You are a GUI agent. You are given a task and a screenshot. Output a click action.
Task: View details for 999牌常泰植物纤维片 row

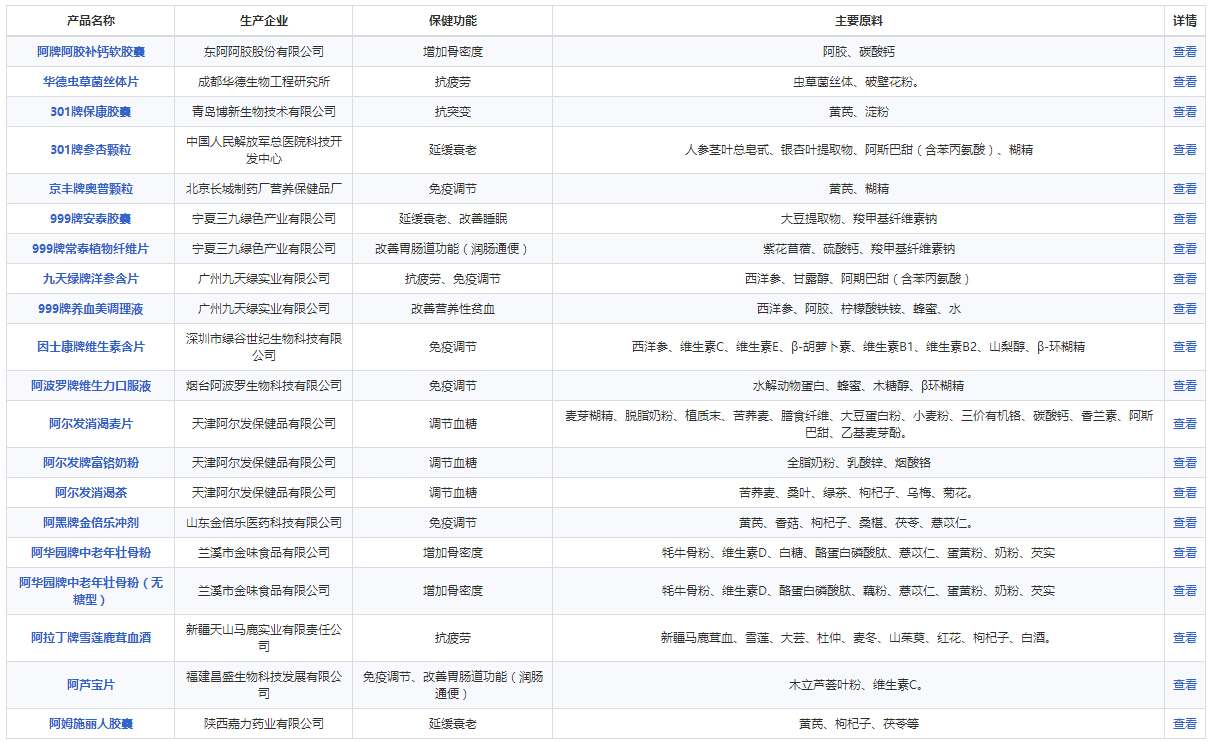(1184, 249)
